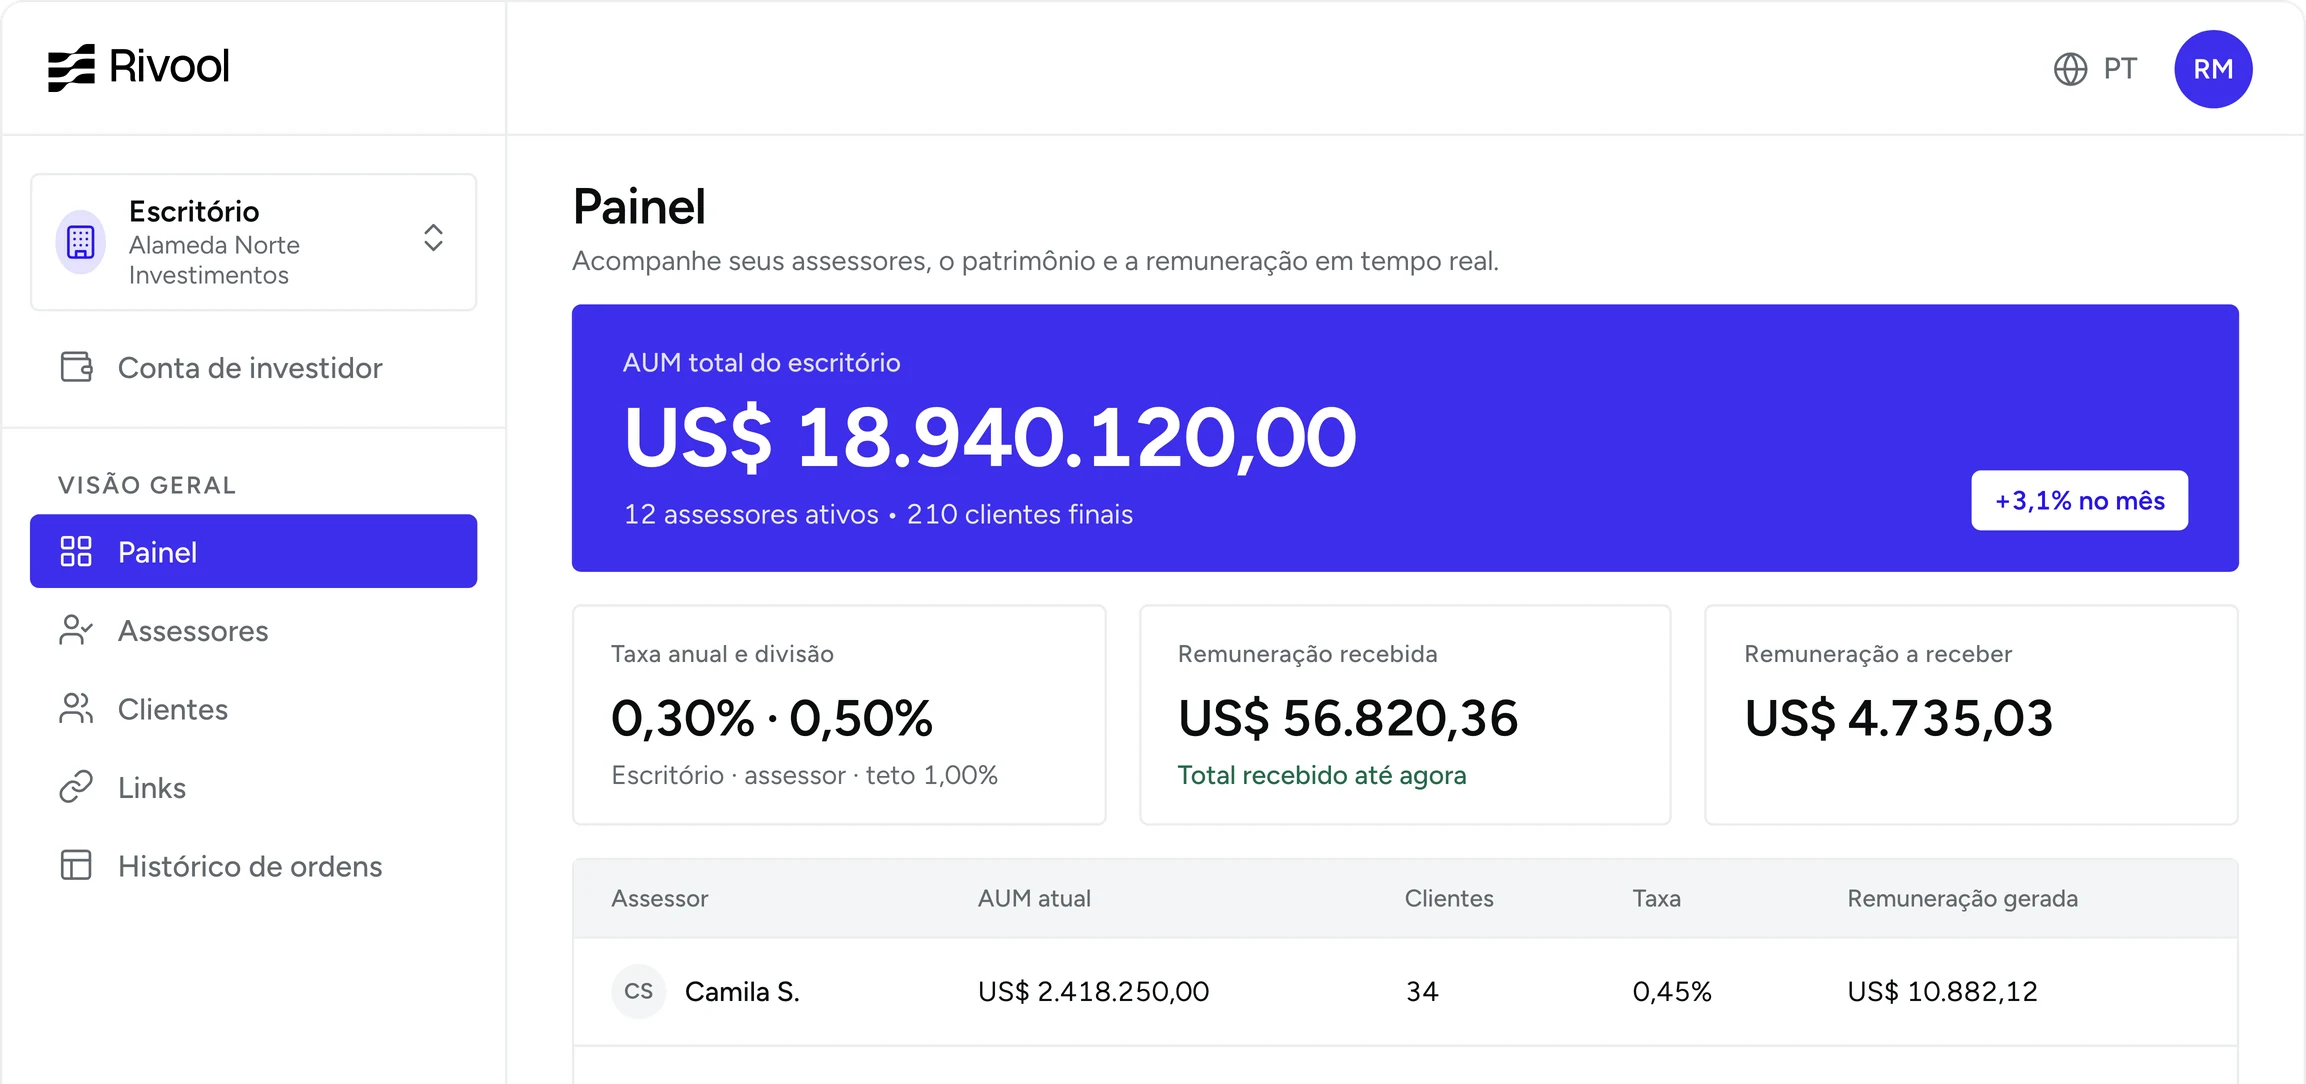Click the +3,1% no mês badge
This screenshot has width=2306, height=1084.
pyautogui.click(x=2079, y=500)
